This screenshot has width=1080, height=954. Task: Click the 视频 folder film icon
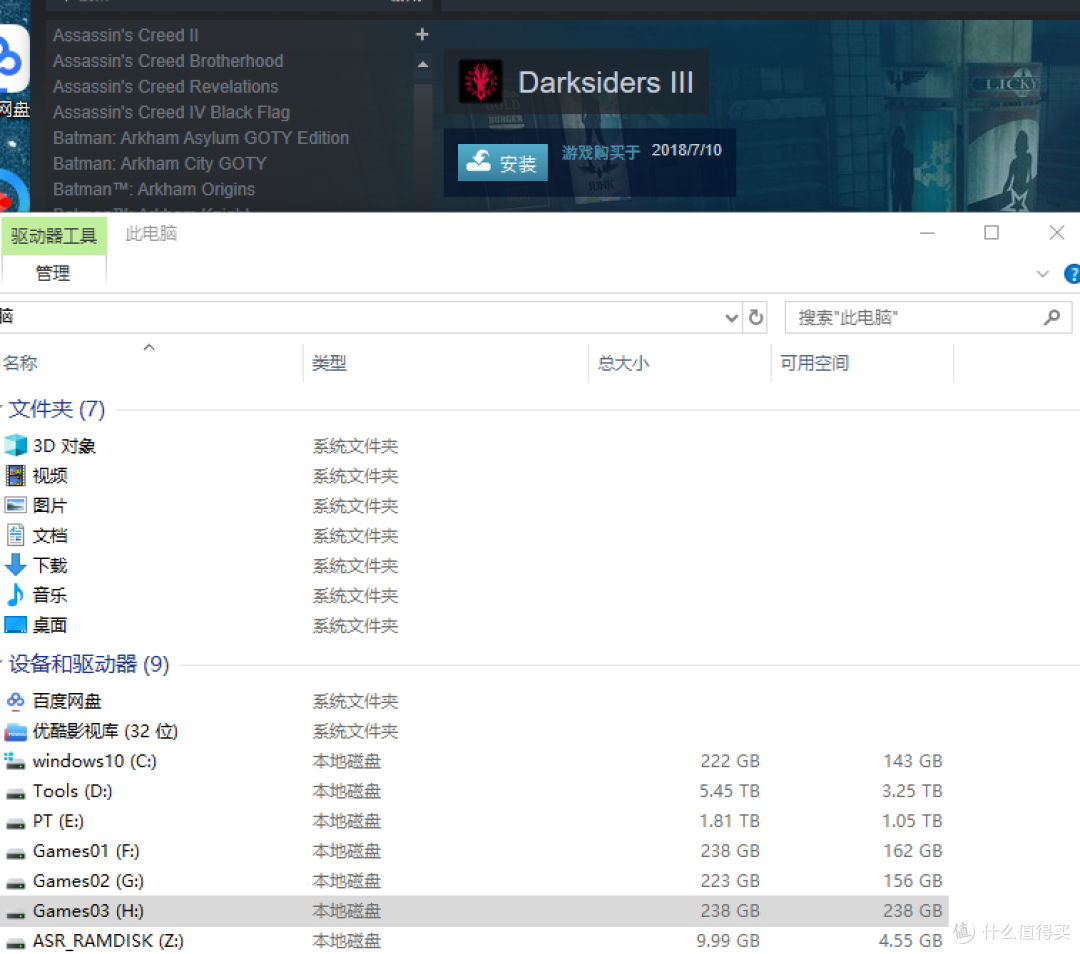15,475
